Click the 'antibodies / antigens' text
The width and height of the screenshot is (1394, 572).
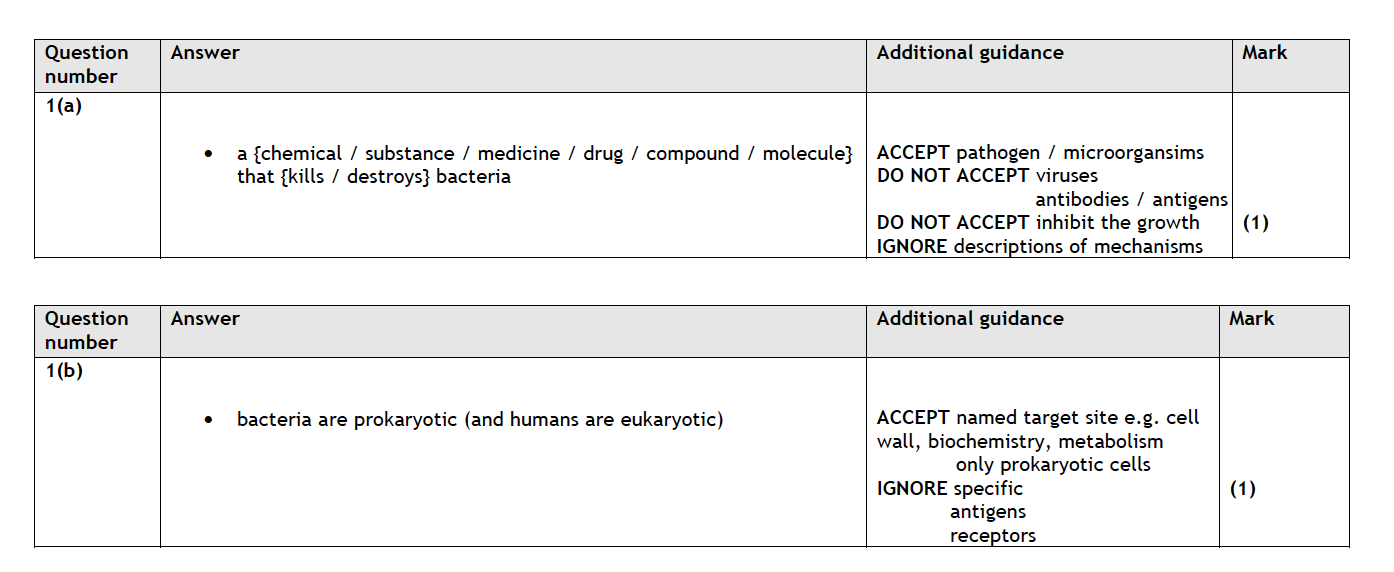pyautogui.click(x=1130, y=199)
